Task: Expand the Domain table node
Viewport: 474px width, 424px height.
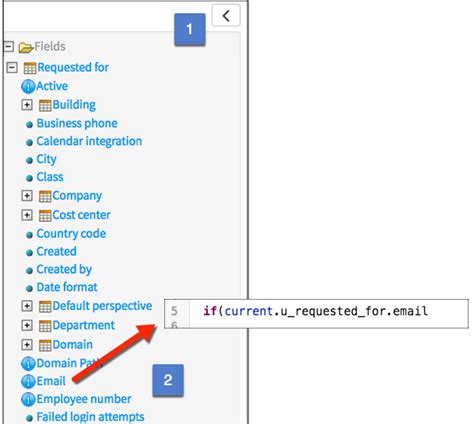Action: [x=27, y=345]
